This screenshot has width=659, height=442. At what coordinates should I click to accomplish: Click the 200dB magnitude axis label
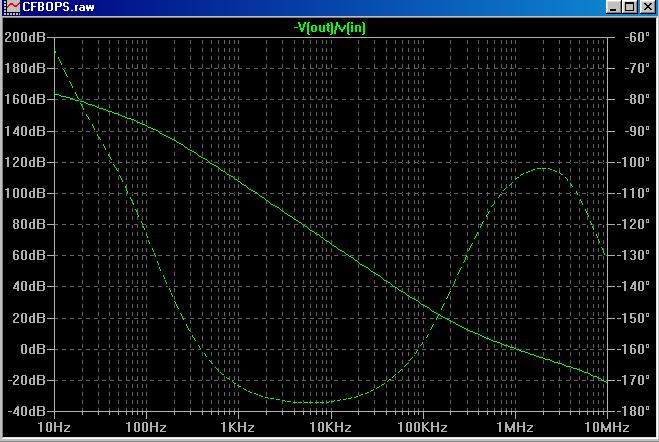25,37
